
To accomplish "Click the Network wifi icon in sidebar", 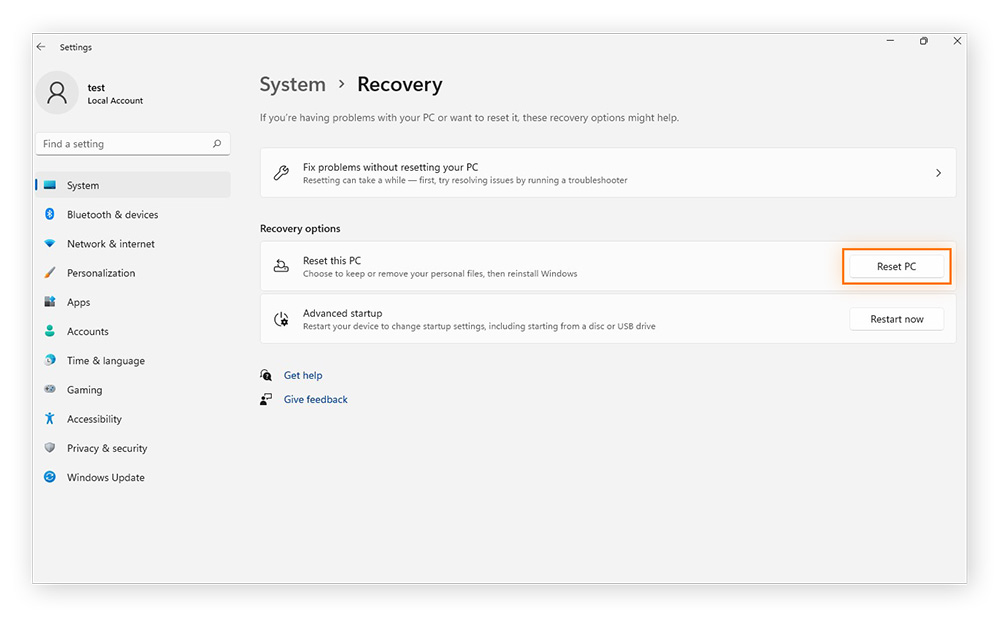I will tap(50, 244).
